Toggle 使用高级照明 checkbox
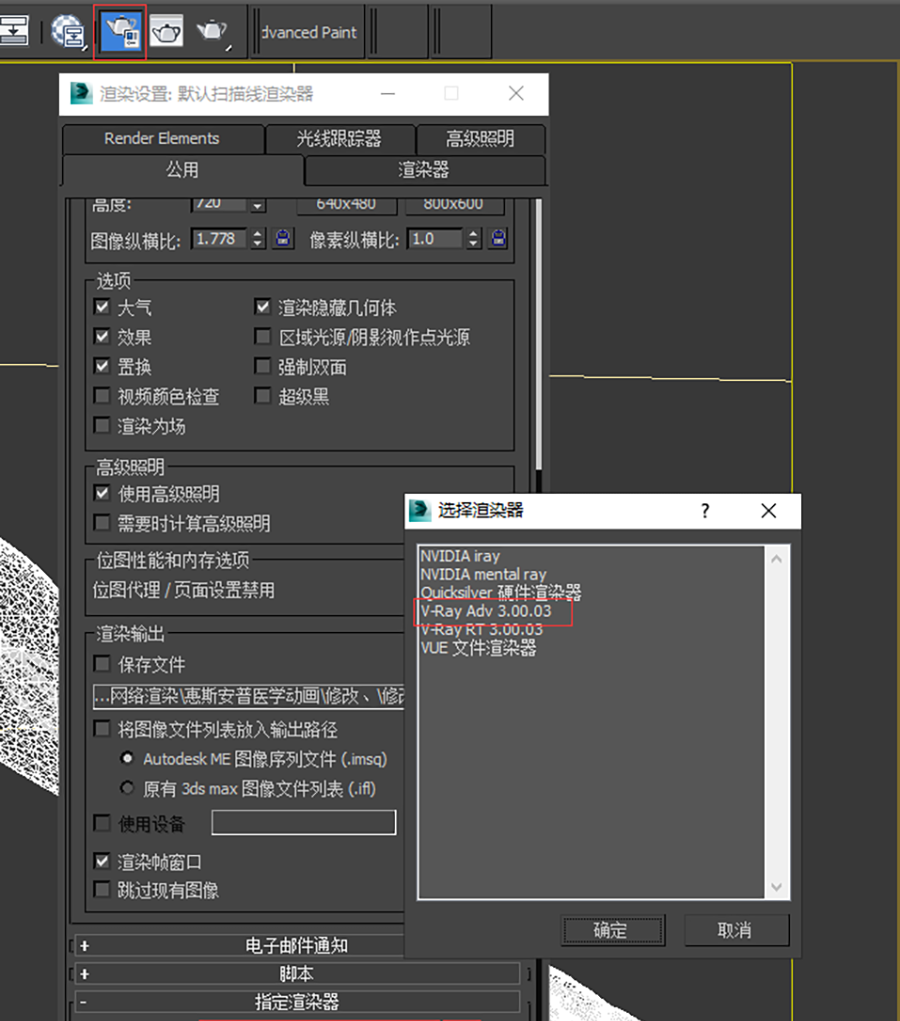This screenshot has width=900, height=1021. (x=102, y=493)
